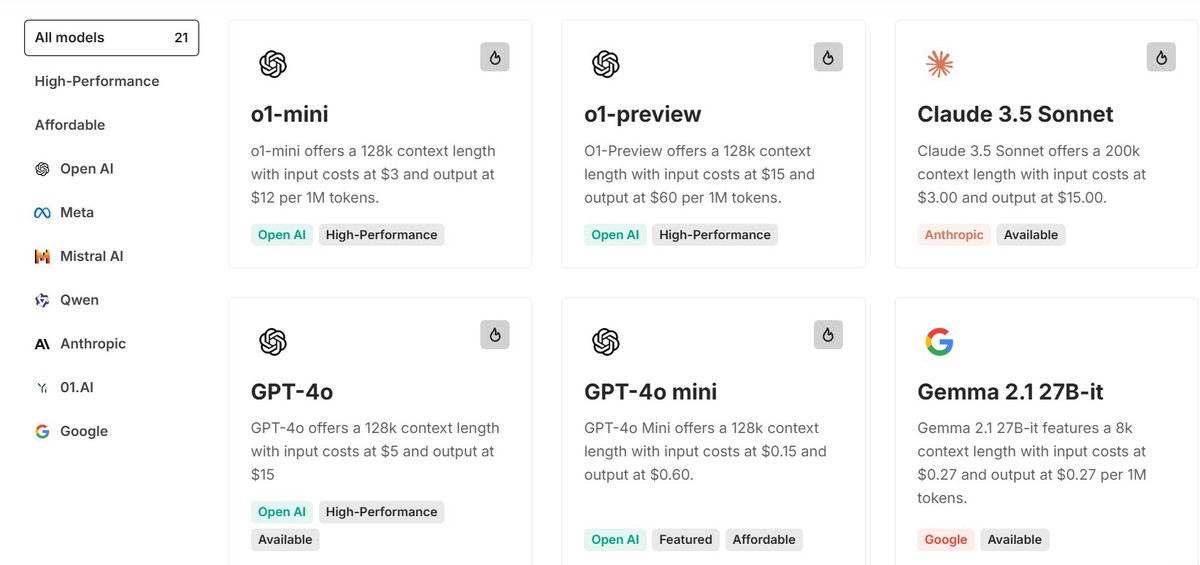Filter by Affordable in sidebar
Screen dimensions: 1200x565
[x=70, y=125]
